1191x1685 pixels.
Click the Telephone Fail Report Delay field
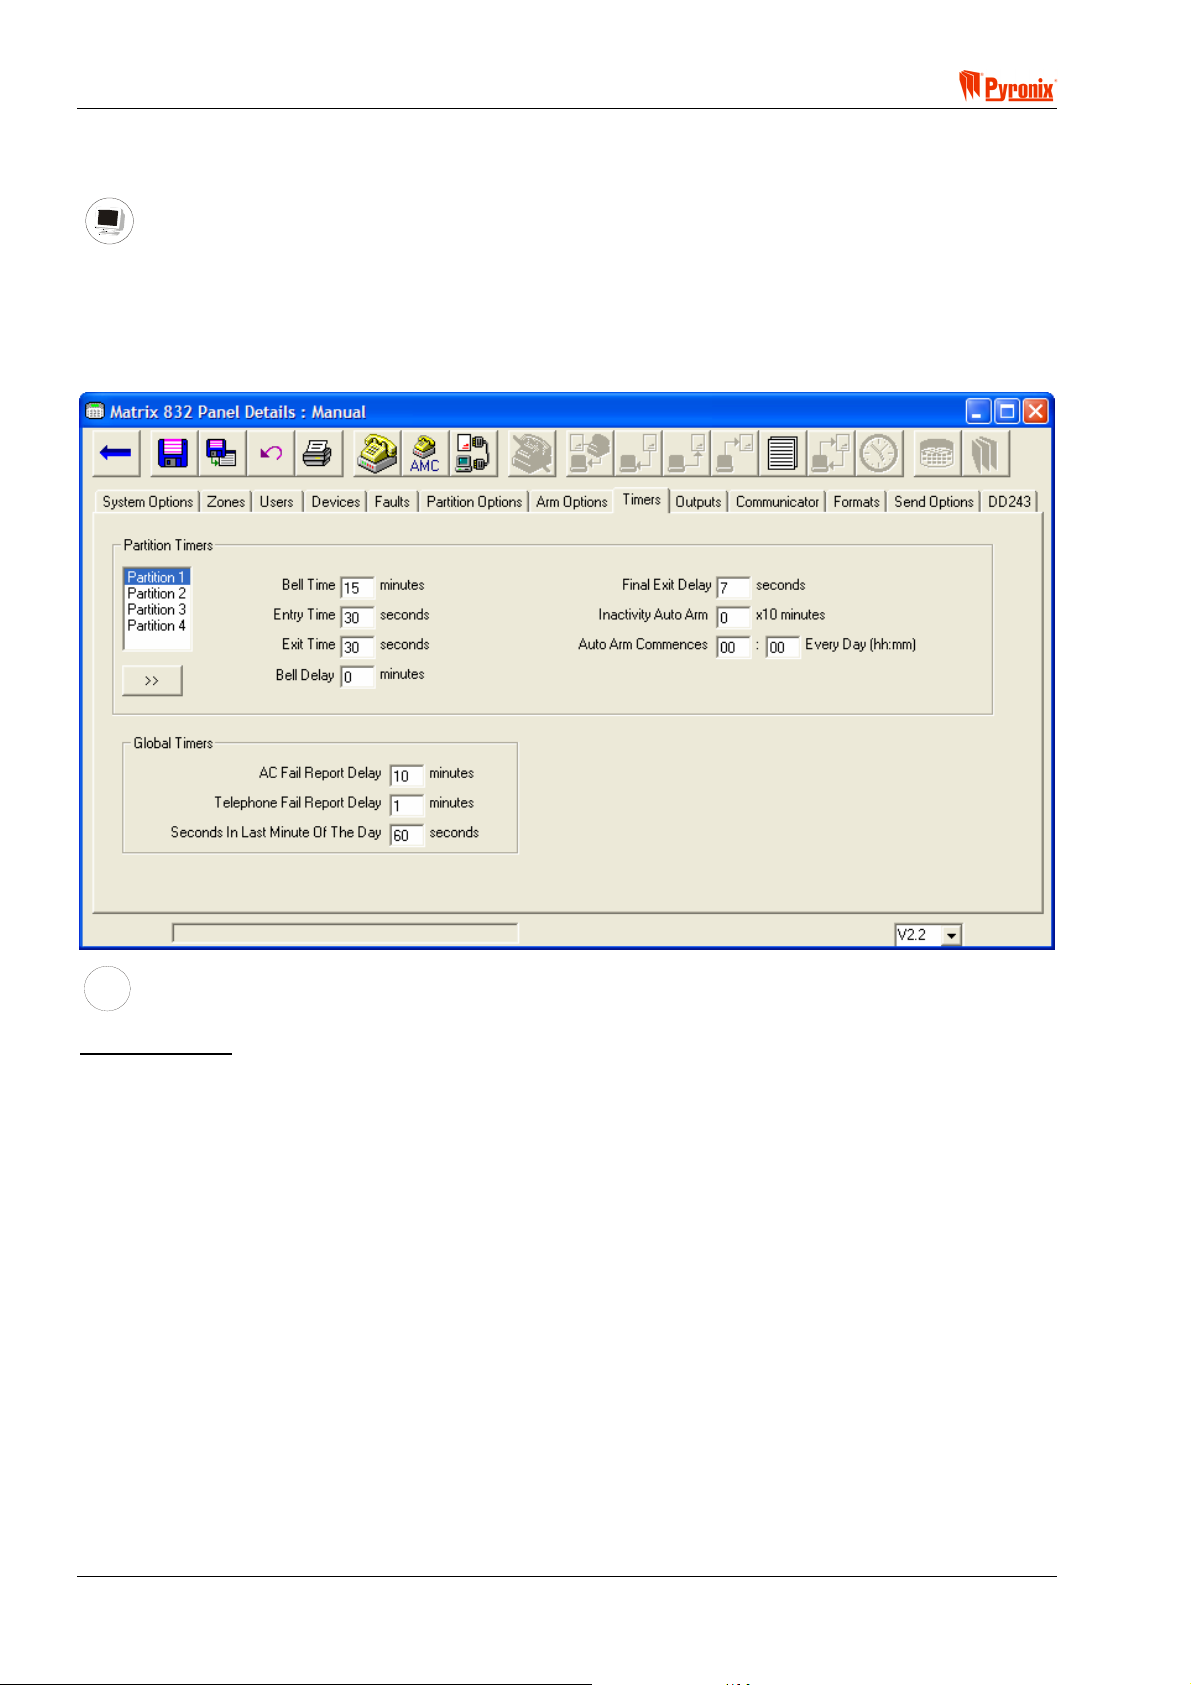point(407,805)
